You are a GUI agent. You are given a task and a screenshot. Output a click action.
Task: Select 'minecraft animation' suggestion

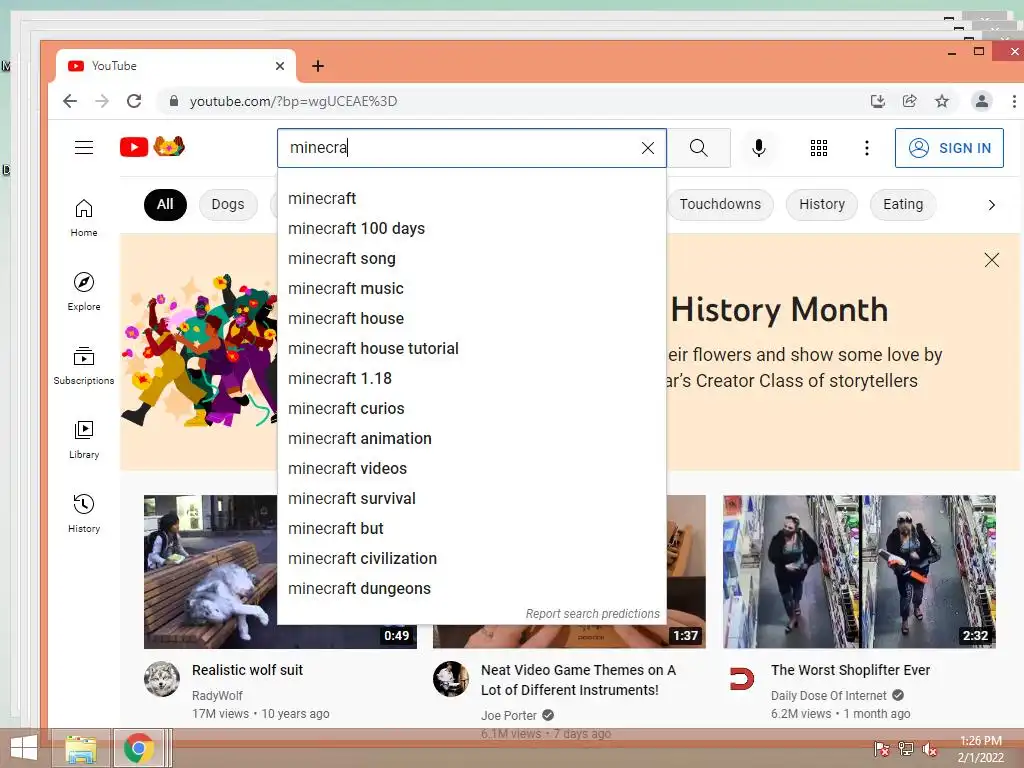472,439
